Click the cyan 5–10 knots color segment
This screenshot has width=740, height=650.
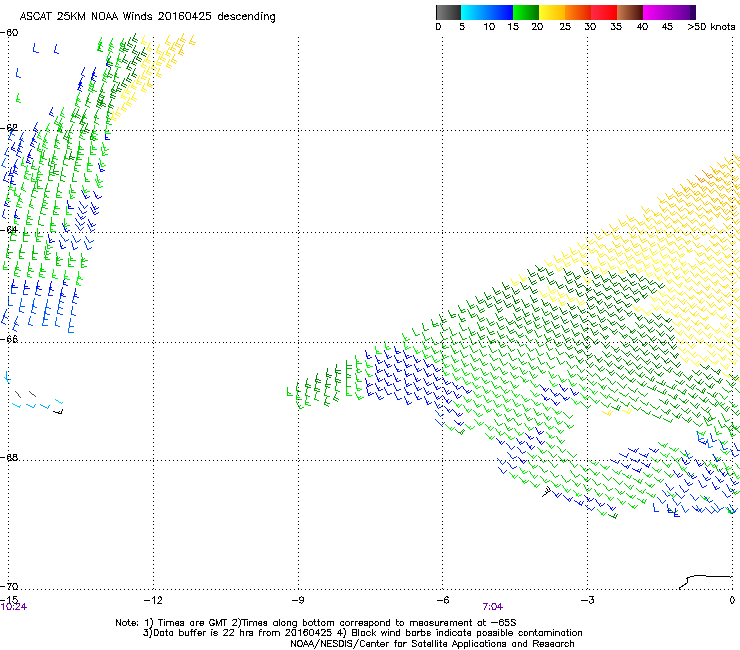(x=474, y=12)
